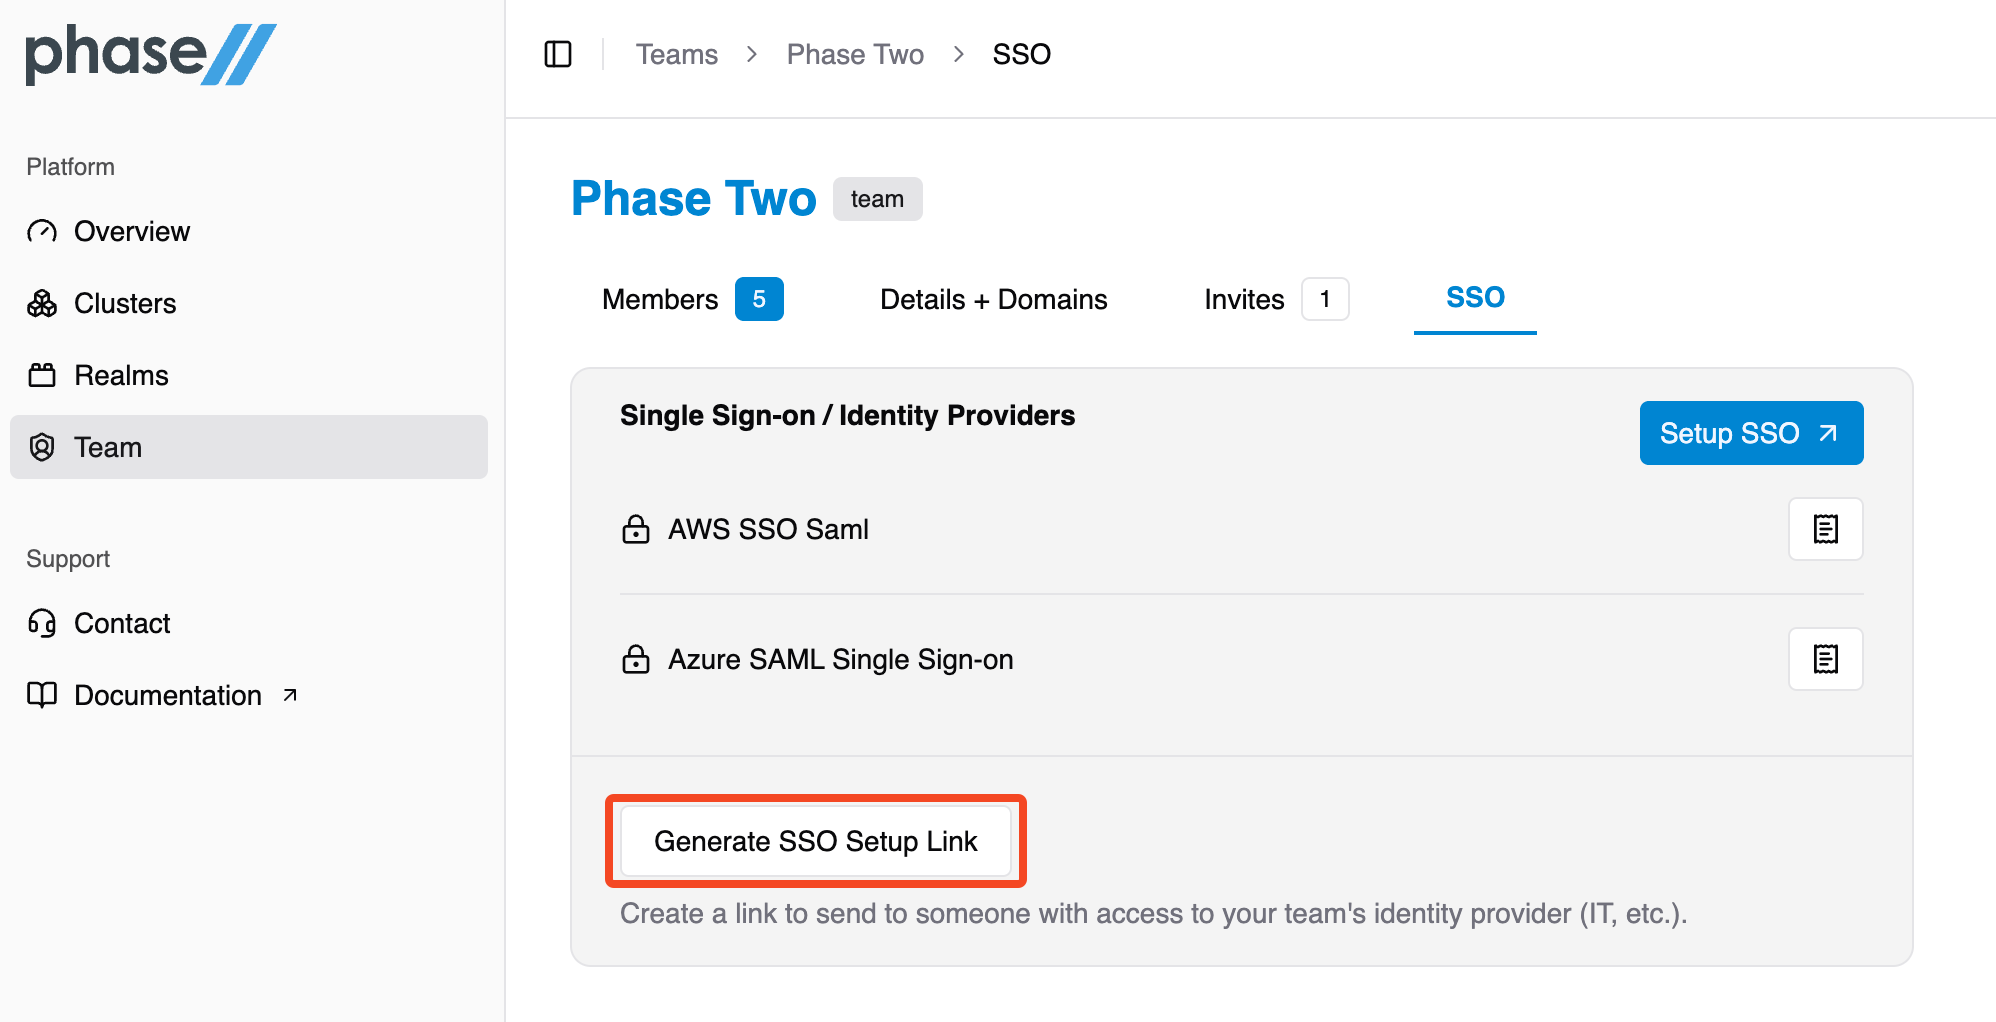Click Generate SSO Setup Link
Viewport: 1996px width, 1022px height.
coord(815,841)
